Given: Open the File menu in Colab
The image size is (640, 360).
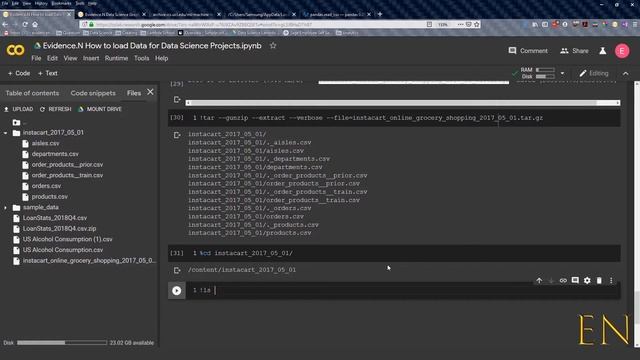Looking at the screenshot, I should [x=36, y=58].
